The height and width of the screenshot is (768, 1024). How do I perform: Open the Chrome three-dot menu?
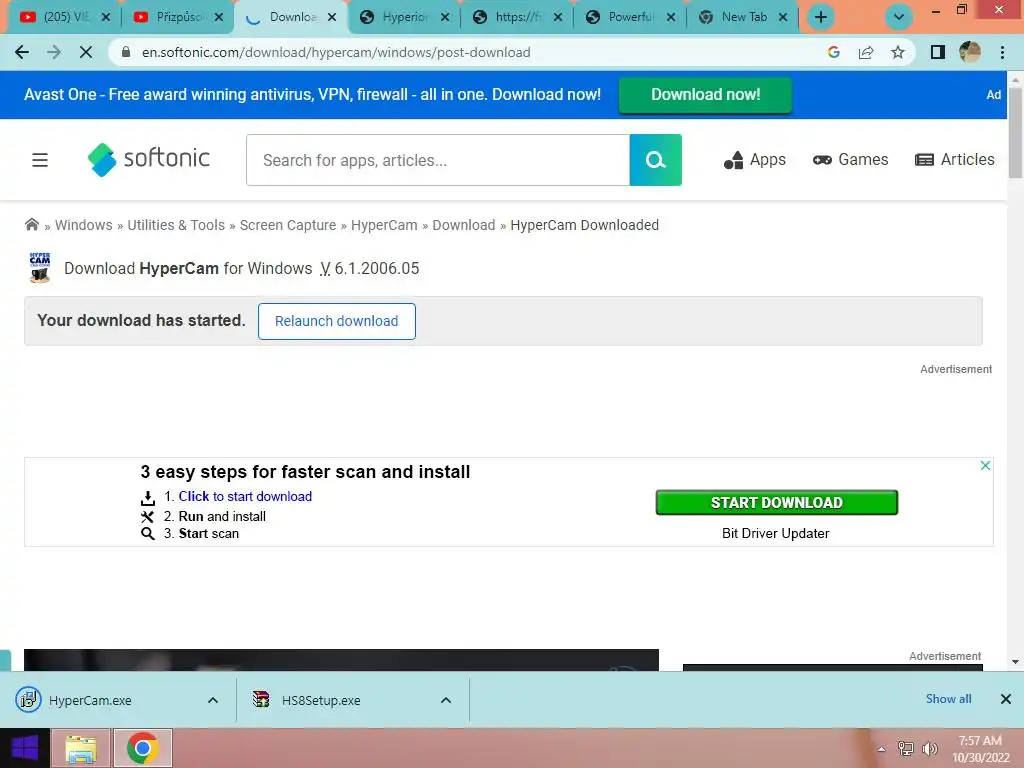(x=1002, y=52)
